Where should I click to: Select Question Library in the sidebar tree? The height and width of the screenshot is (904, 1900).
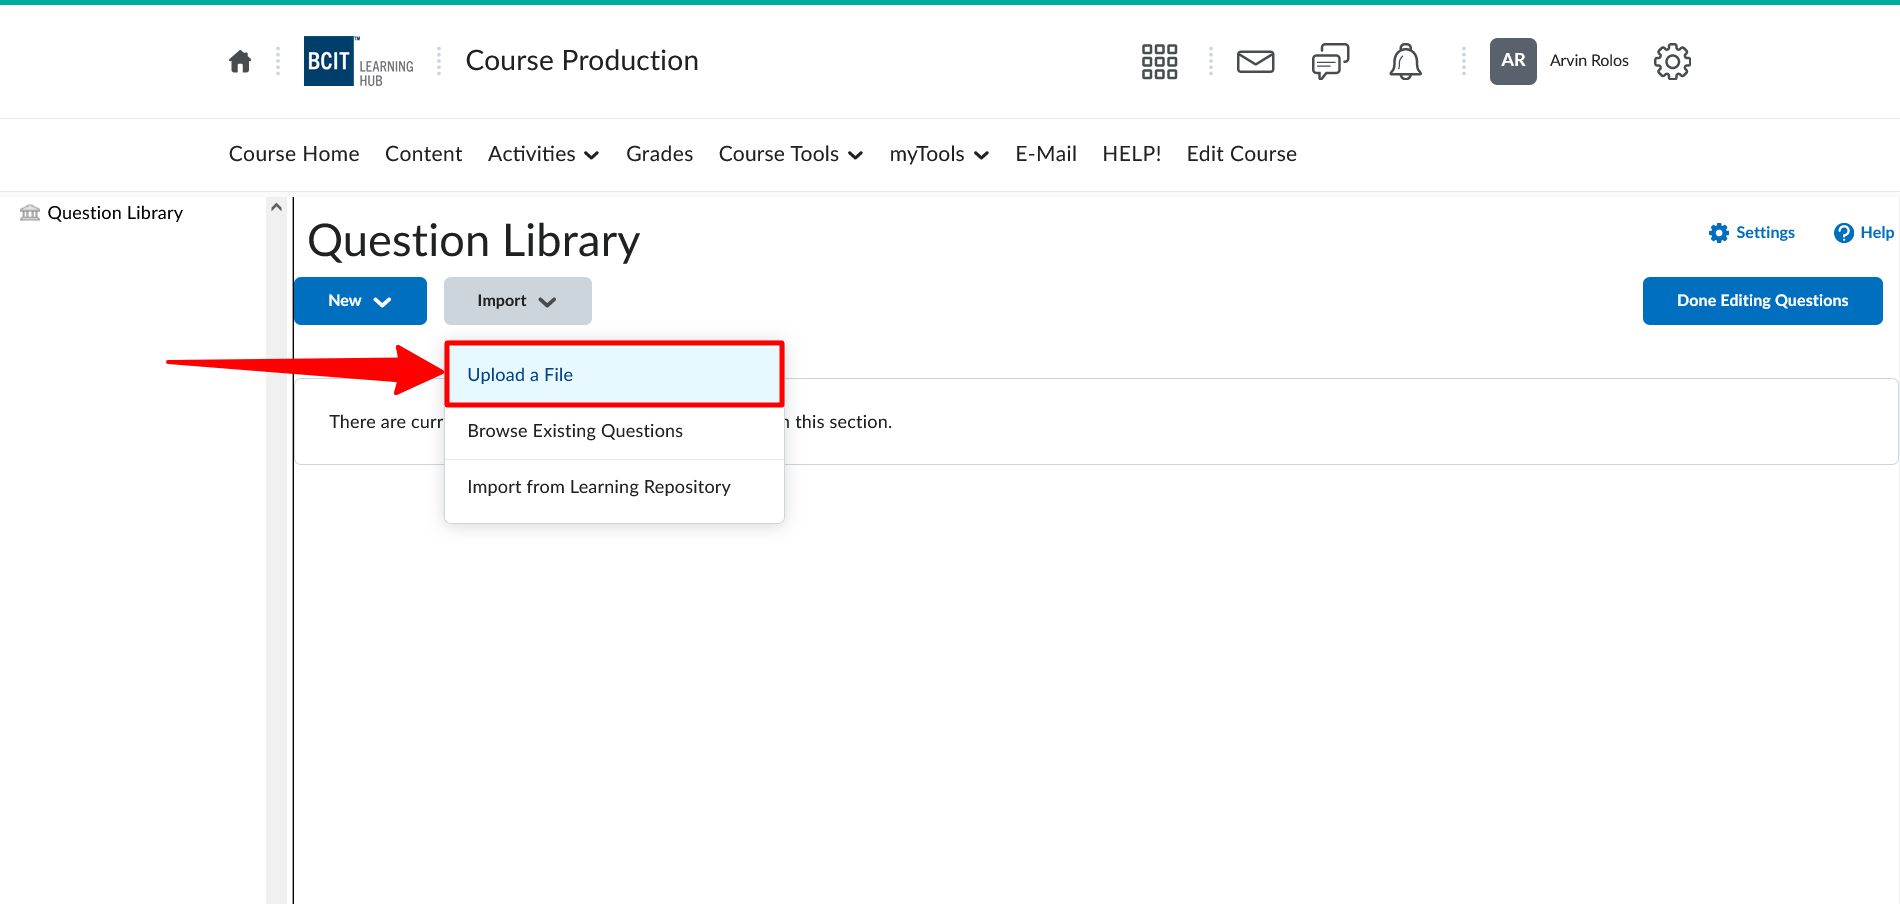pos(115,213)
